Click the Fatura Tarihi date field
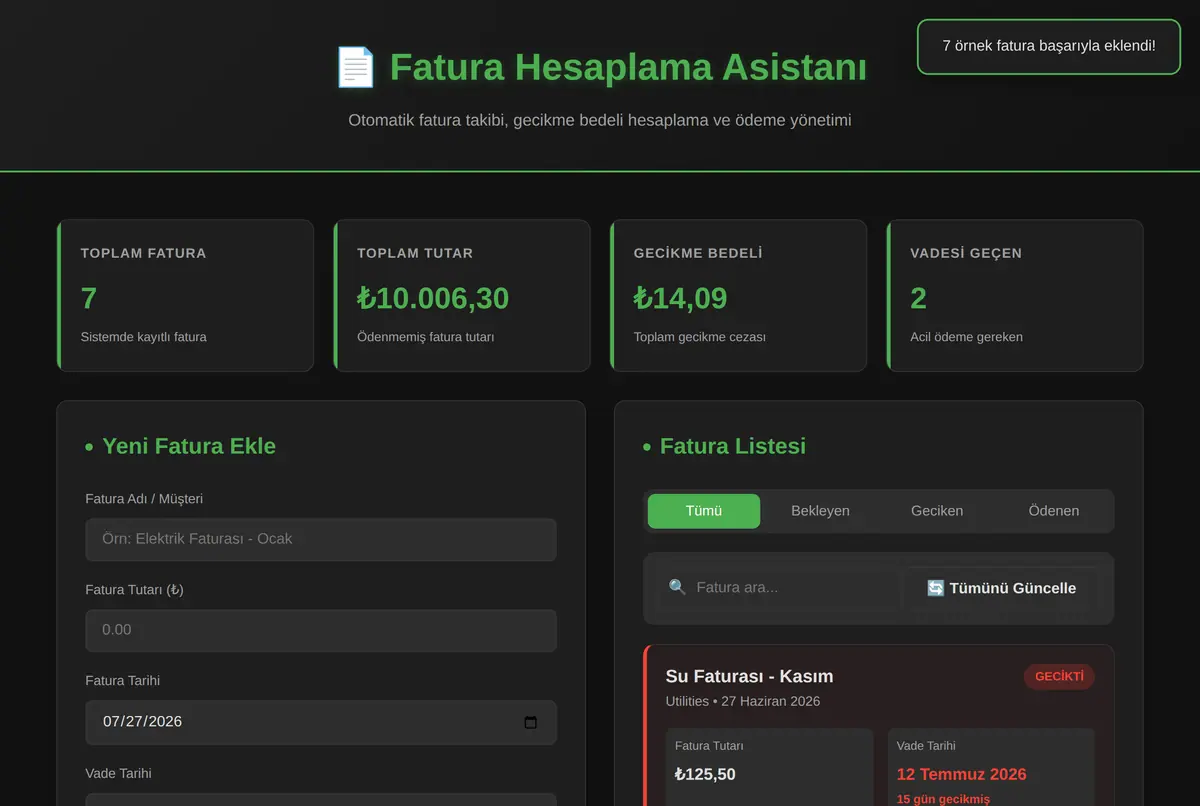Image resolution: width=1200 pixels, height=806 pixels. point(321,722)
